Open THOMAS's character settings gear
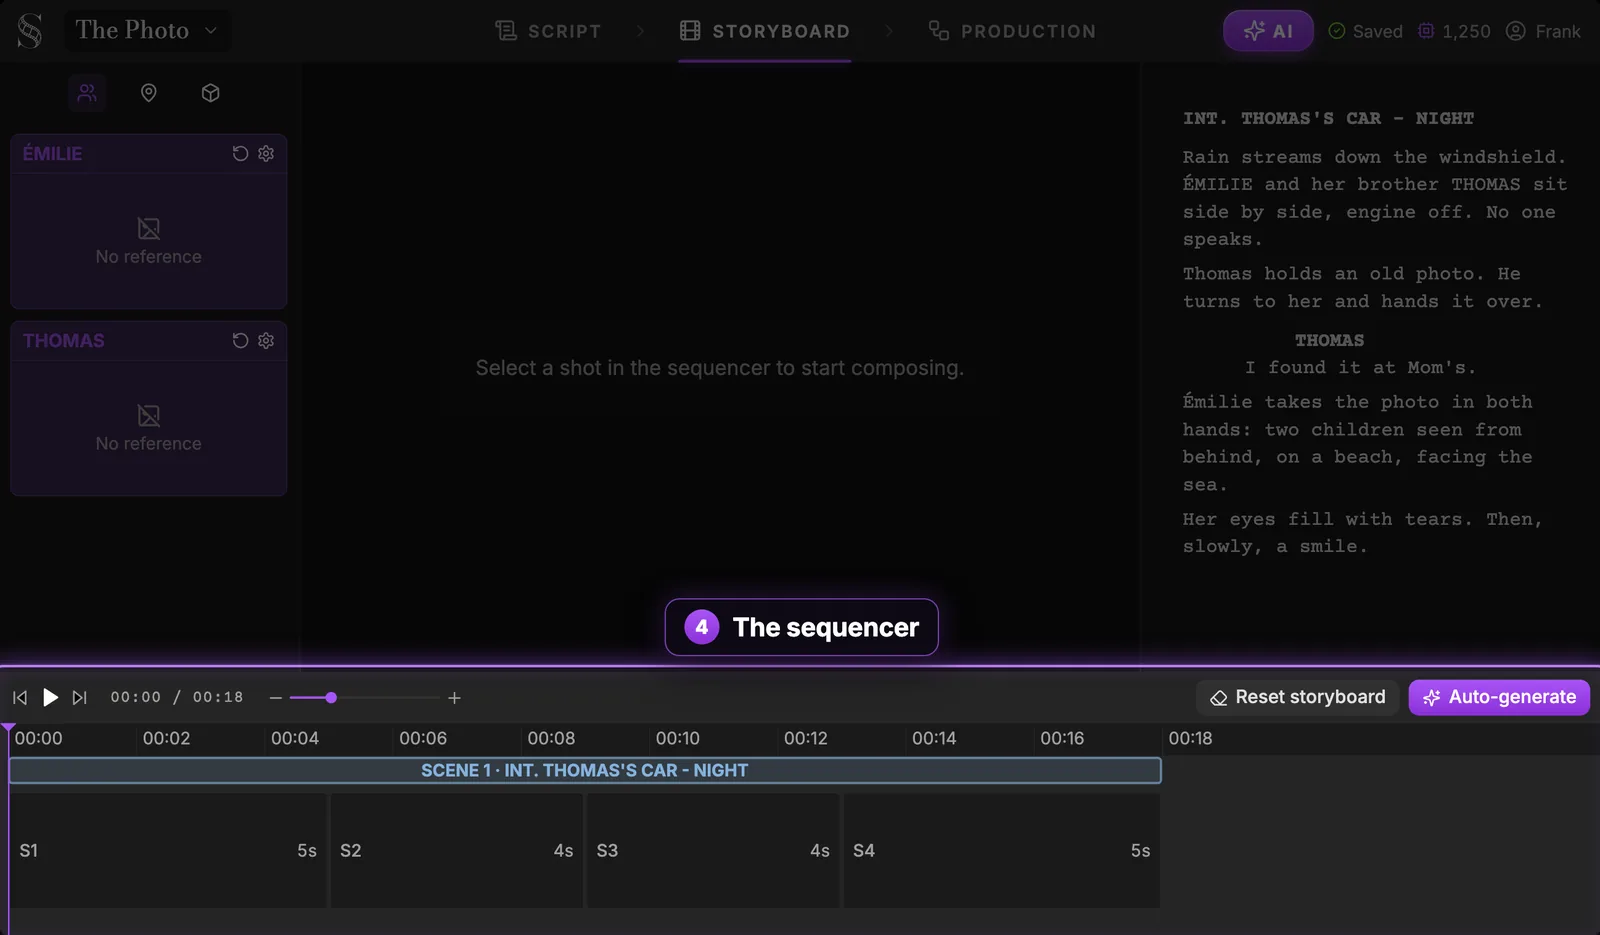The height and width of the screenshot is (935, 1600). pyautogui.click(x=266, y=341)
